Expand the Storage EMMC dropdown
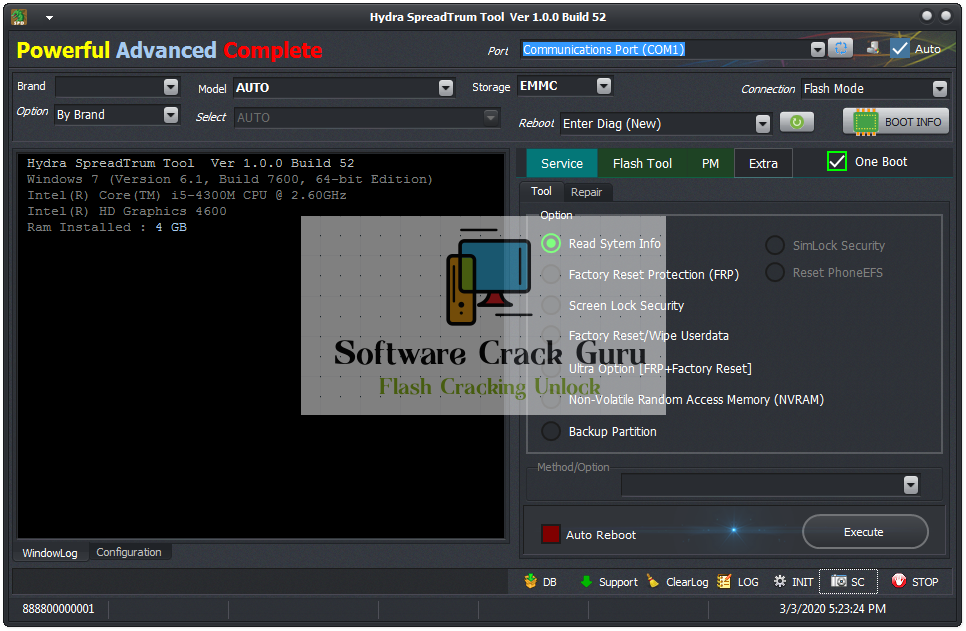Screen dimensions: 966x631 (x=604, y=86)
